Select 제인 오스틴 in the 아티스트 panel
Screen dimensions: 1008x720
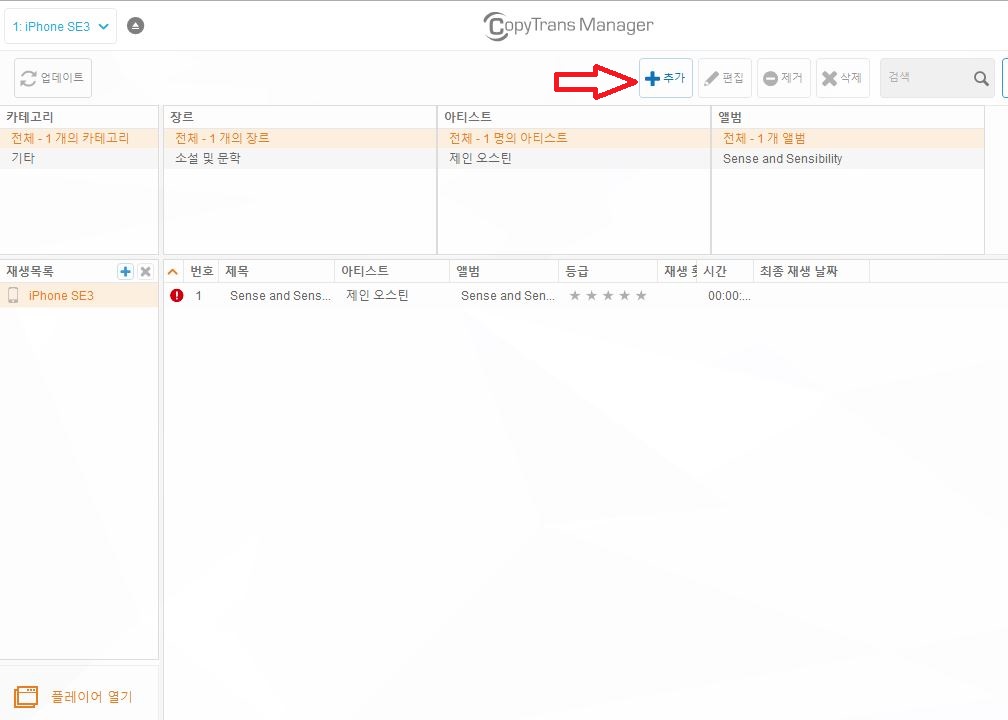tap(478, 157)
